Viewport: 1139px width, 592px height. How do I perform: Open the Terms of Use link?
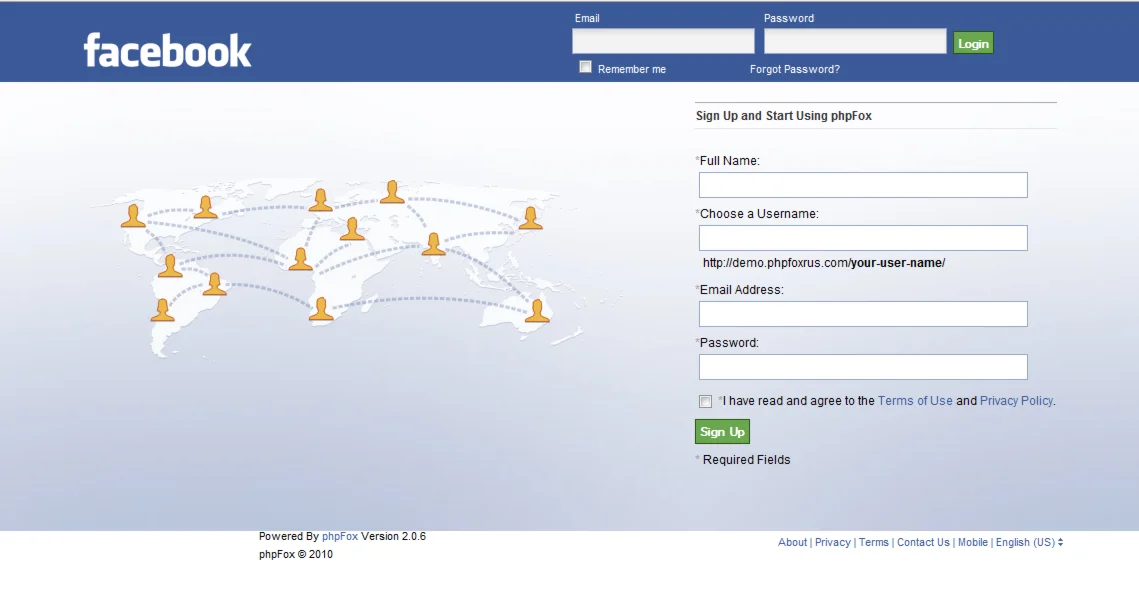(x=915, y=401)
